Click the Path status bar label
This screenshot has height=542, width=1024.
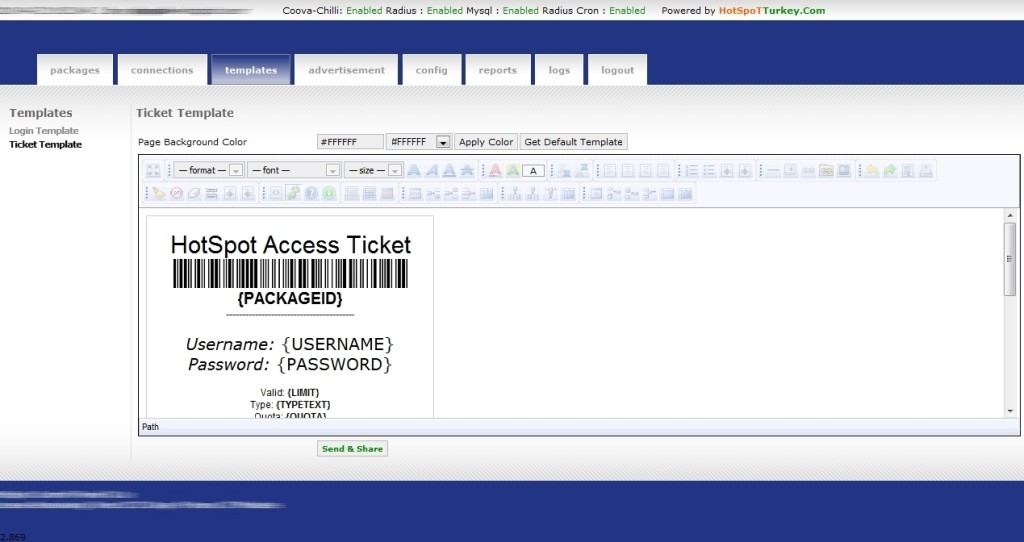click(150, 427)
